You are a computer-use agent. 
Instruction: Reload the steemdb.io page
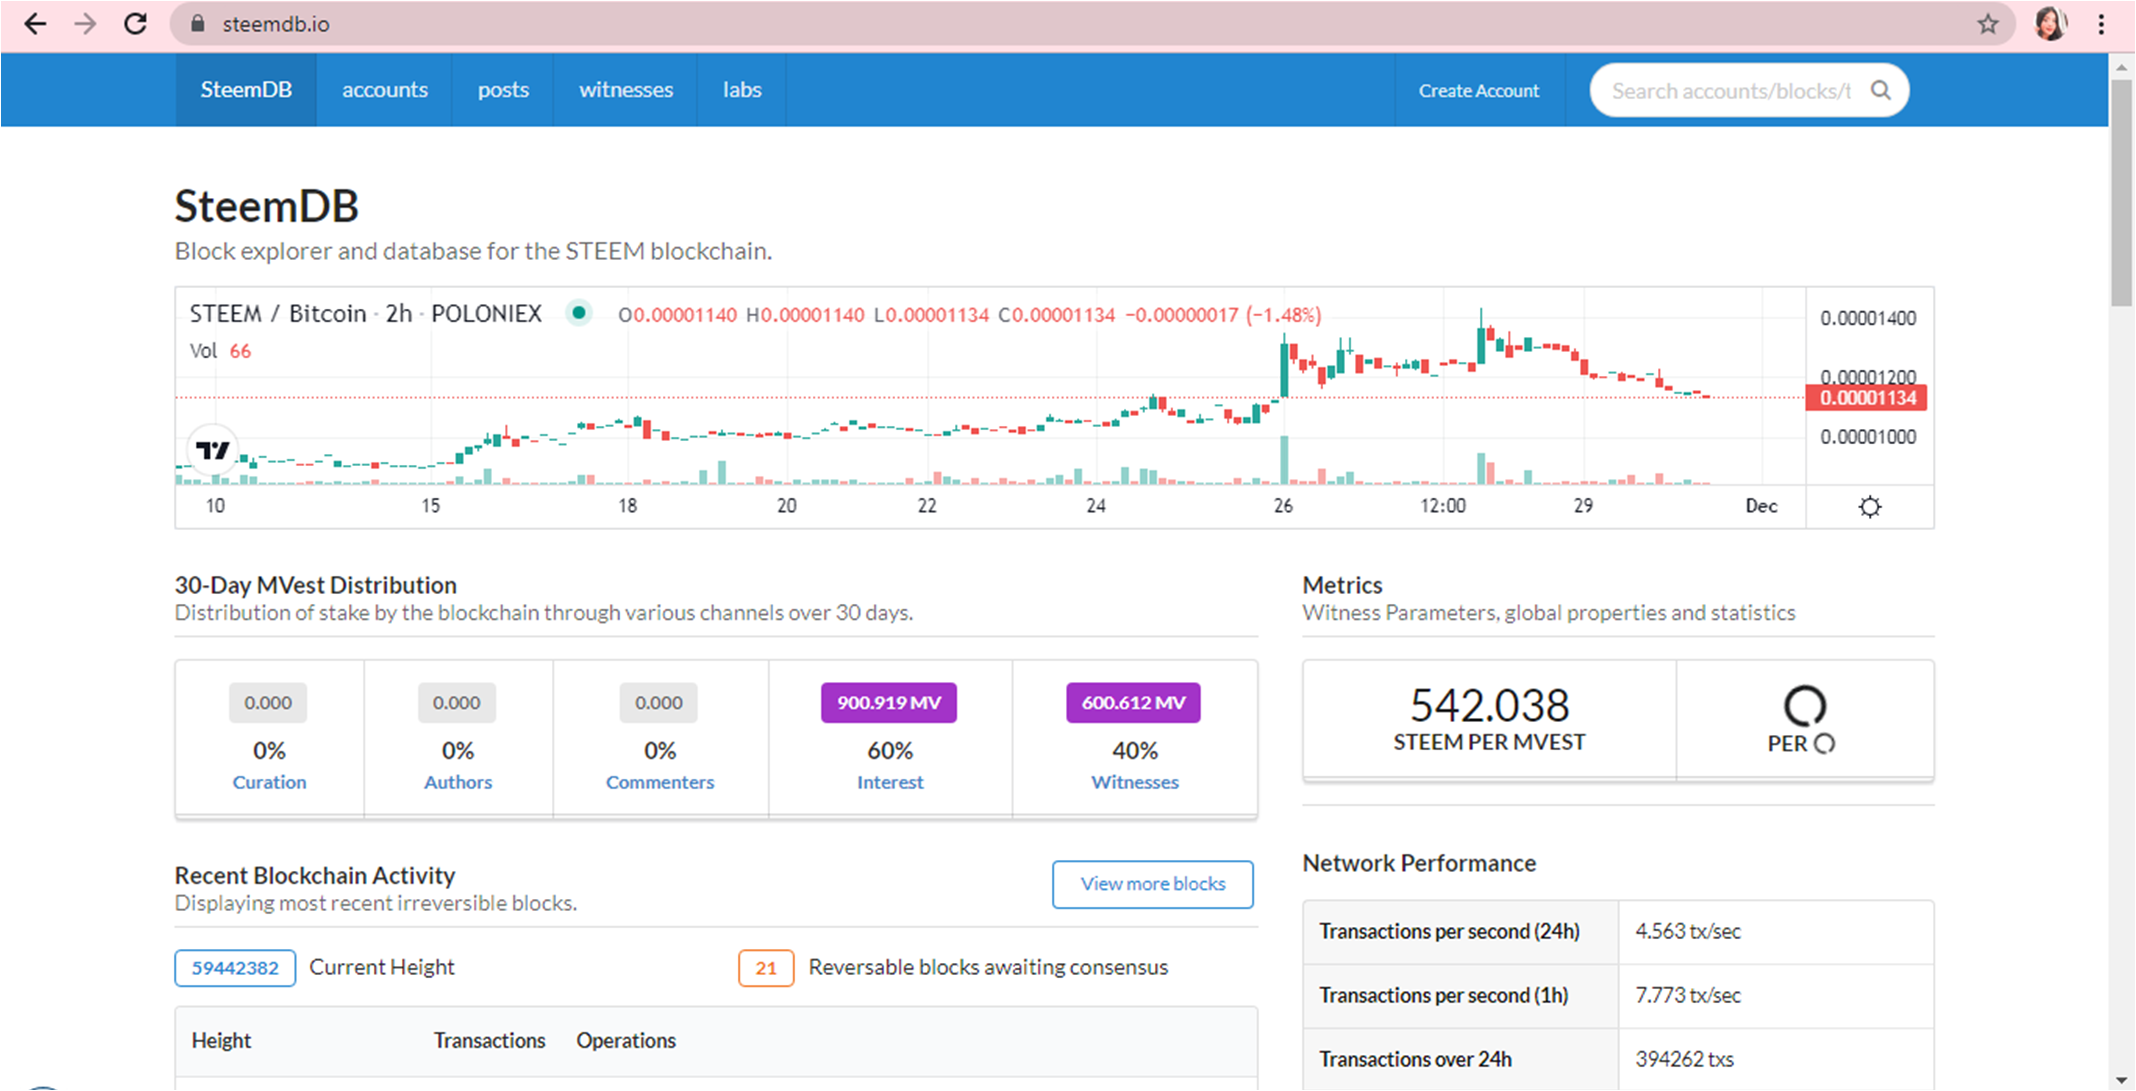pyautogui.click(x=136, y=24)
